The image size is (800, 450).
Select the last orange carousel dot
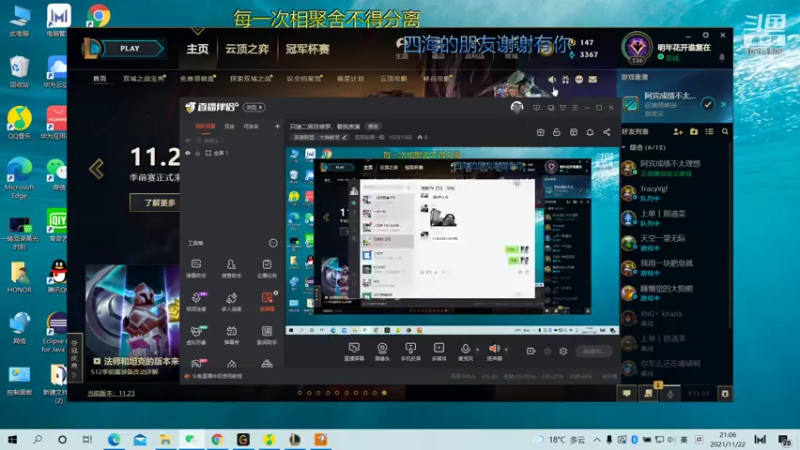384,393
